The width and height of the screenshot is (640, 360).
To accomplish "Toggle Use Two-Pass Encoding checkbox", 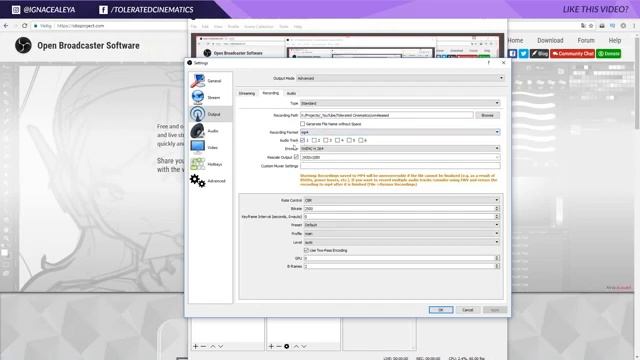I will click(x=306, y=250).
